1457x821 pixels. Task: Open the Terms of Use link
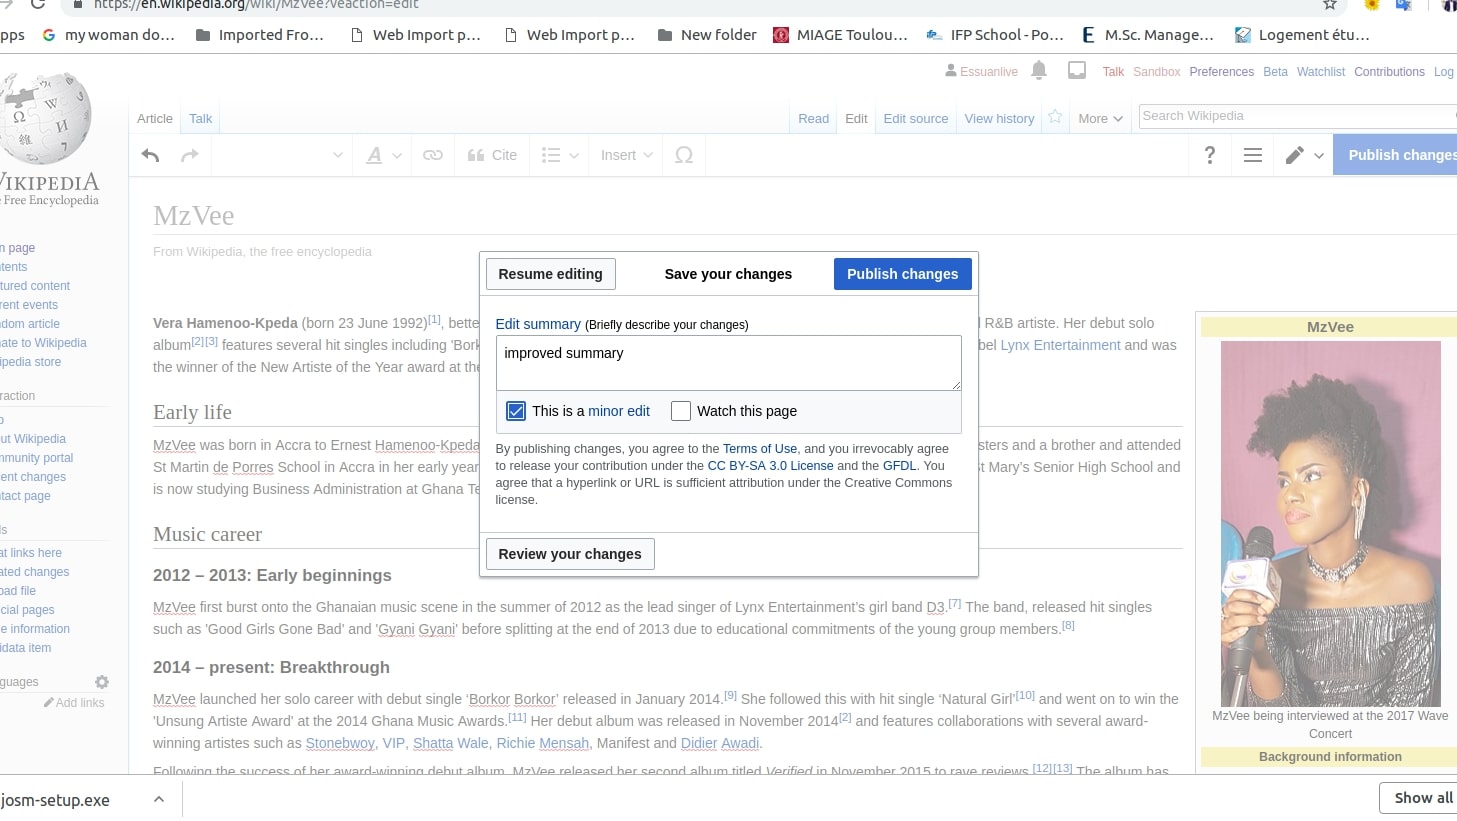click(760, 449)
